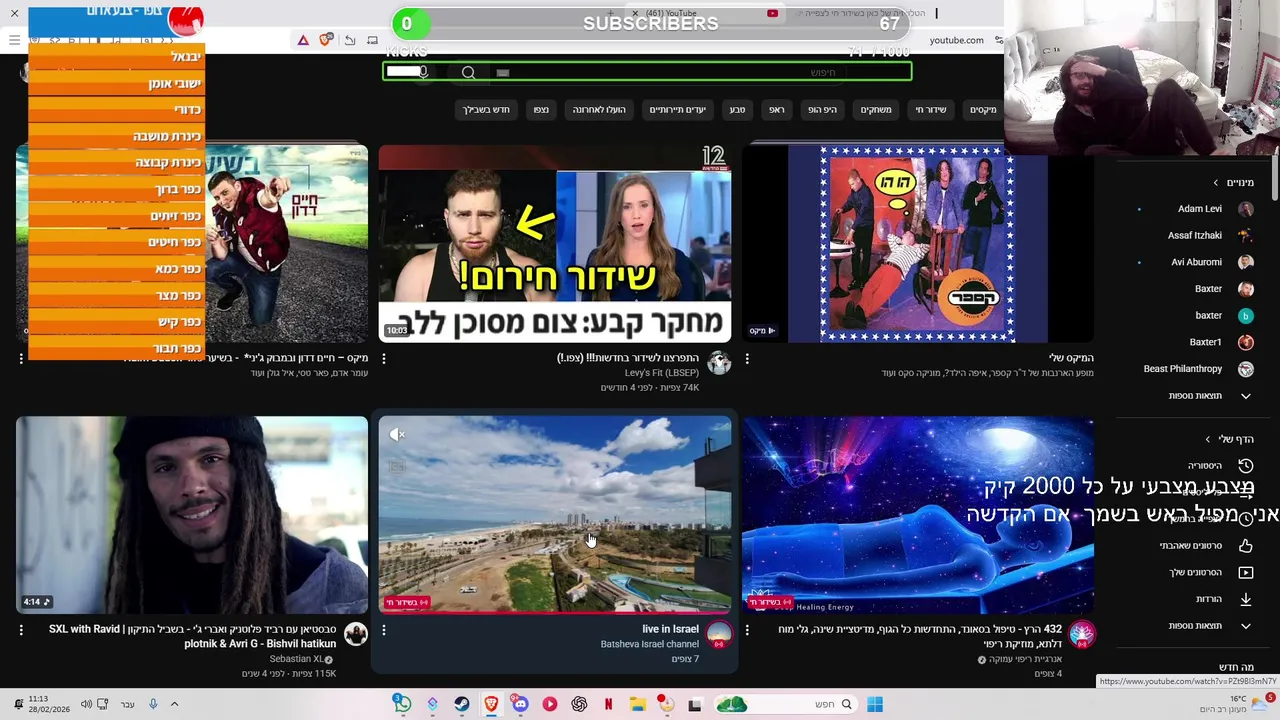Viewport: 1280px width, 720px height.
Task: Open the pink avatar beside 432 Hz video
Action: [1081, 634]
